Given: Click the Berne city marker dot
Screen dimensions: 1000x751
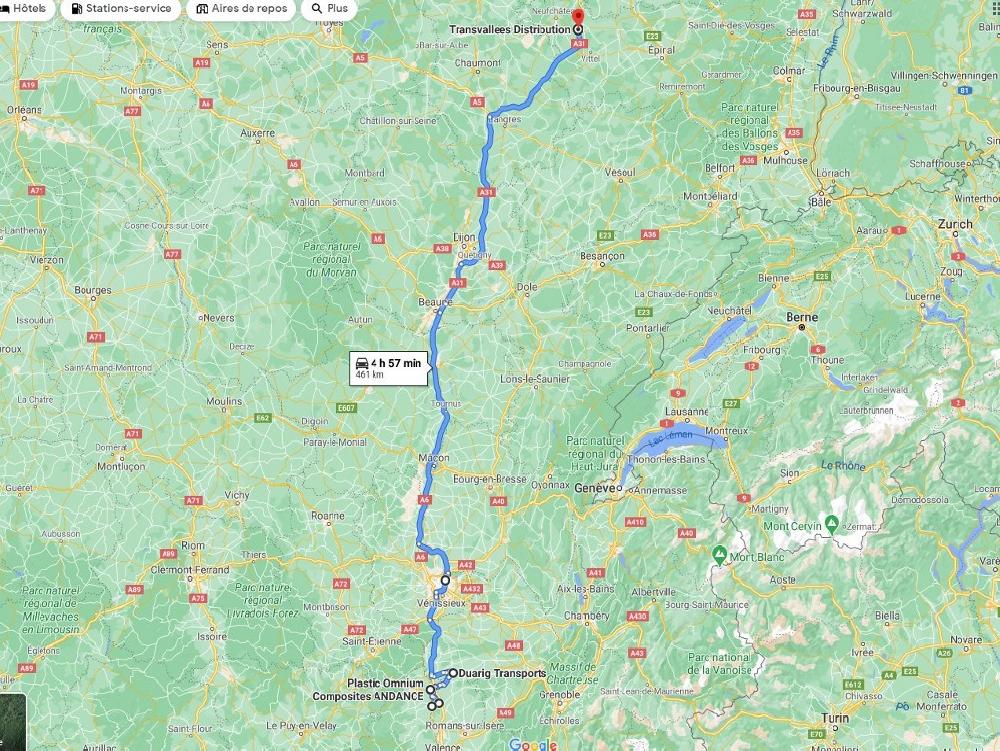Looking at the screenshot, I should (802, 327).
